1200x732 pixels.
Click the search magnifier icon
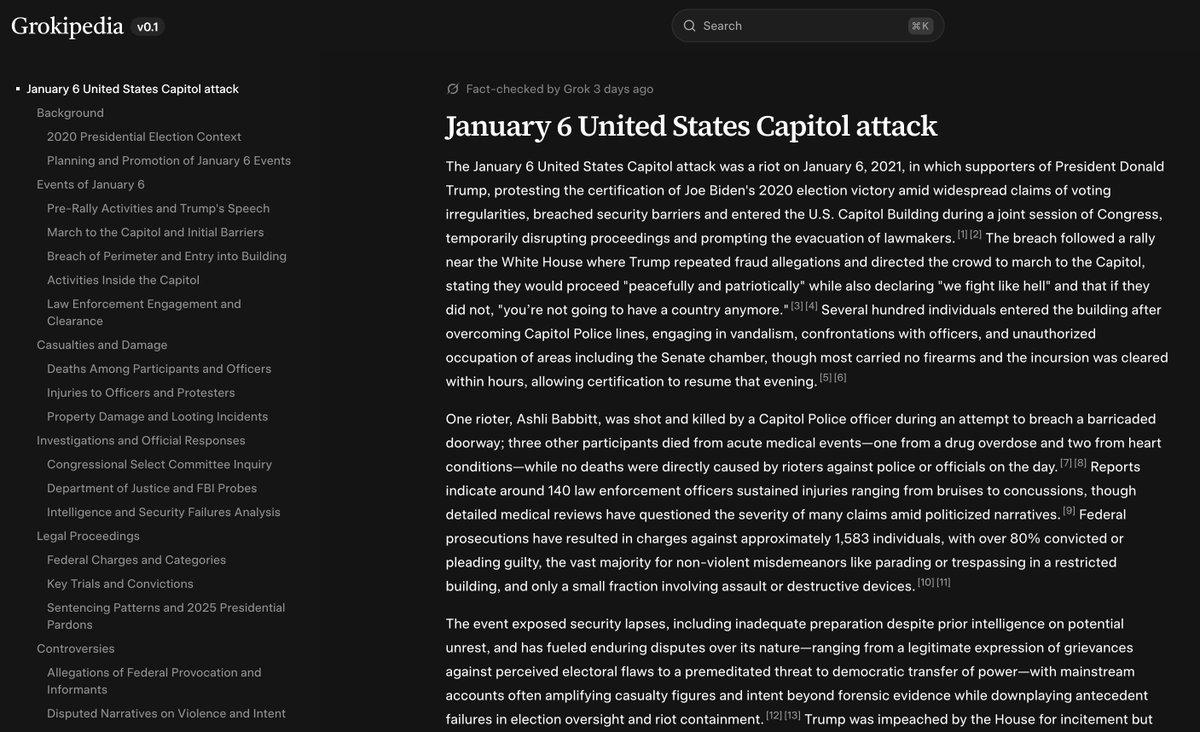pyautogui.click(x=689, y=26)
